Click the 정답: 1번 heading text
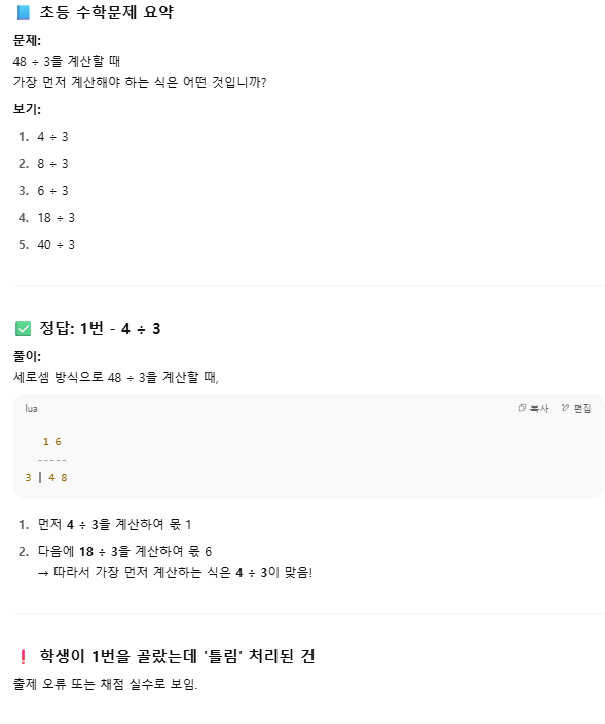Viewport: 605px width, 724px height. tap(72, 329)
